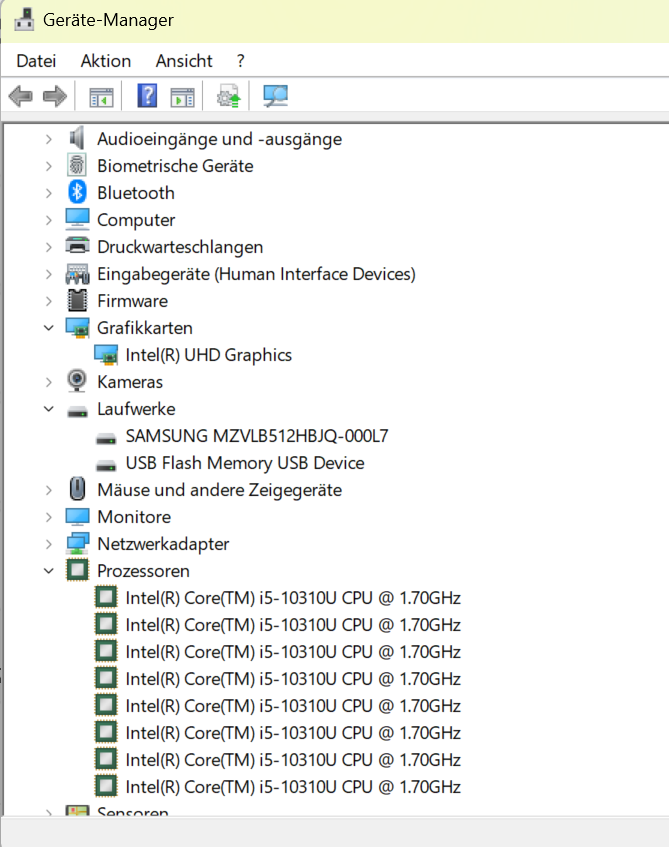Viewport: 669px width, 847px height.
Task: Expand the Eingabegeräte (Human Interface Devices) chevron
Action: tap(49, 274)
